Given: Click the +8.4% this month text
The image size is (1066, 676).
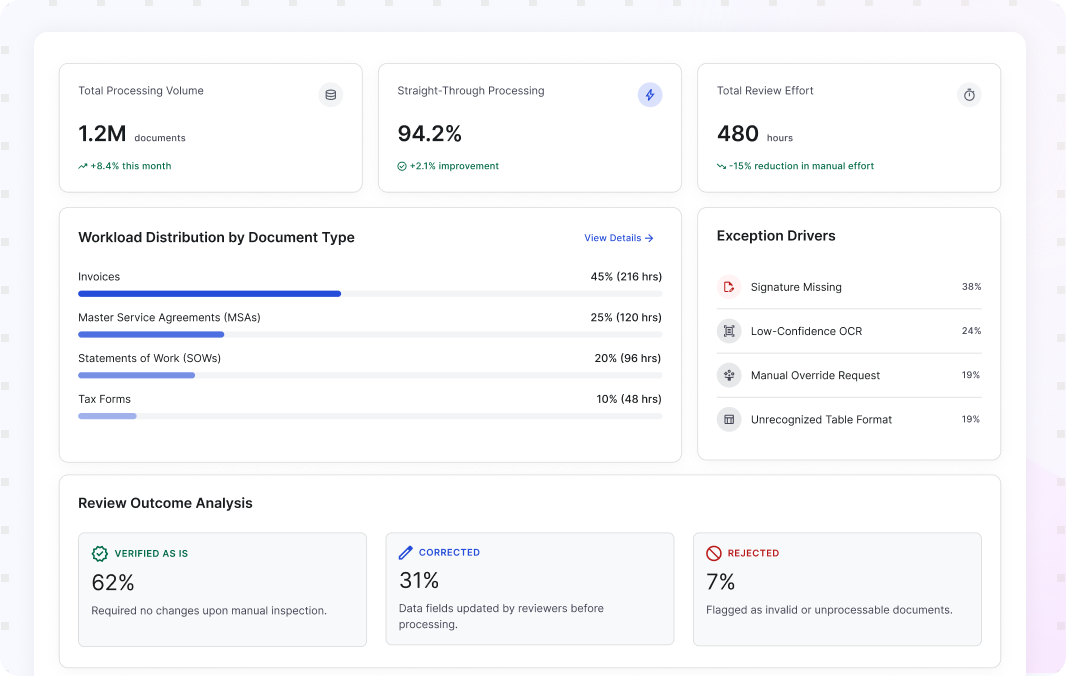Looking at the screenshot, I should coord(131,166).
